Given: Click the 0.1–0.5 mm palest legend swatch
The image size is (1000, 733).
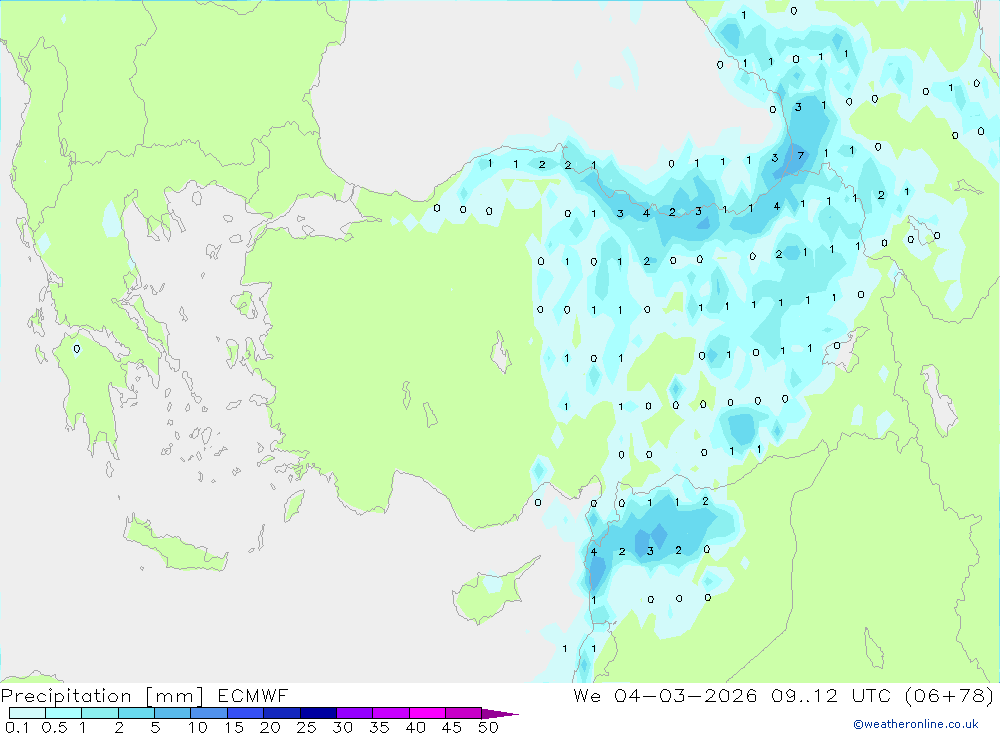Looking at the screenshot, I should point(27,713).
